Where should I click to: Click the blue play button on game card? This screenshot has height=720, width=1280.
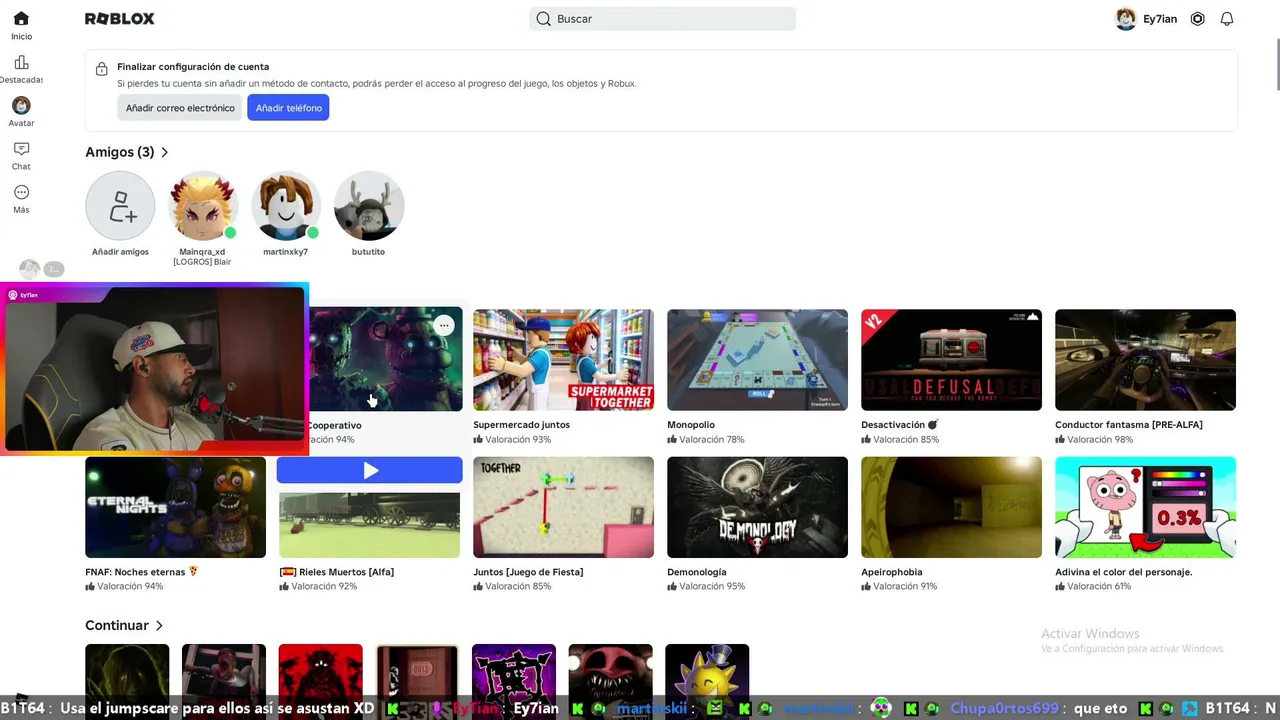[x=370, y=470]
